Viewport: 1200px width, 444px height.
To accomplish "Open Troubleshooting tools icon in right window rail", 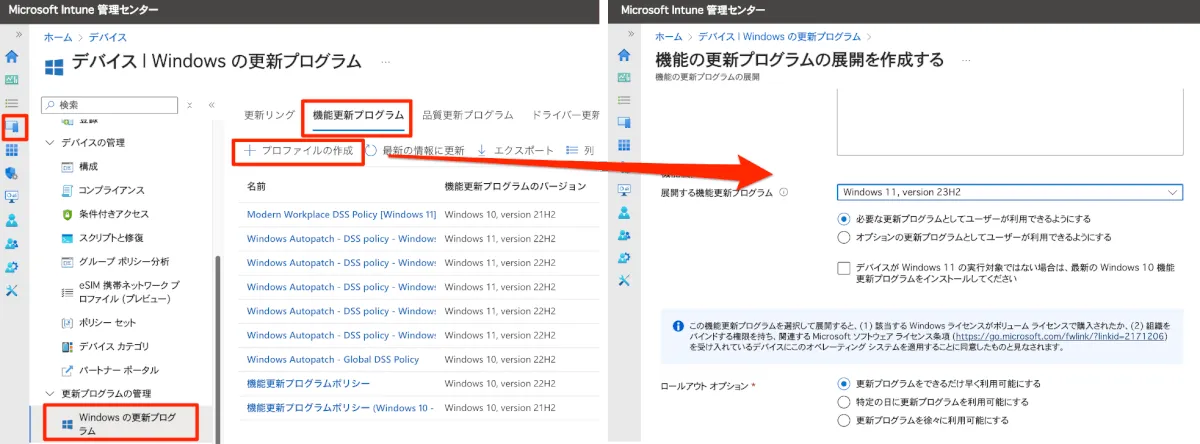I will (x=625, y=279).
